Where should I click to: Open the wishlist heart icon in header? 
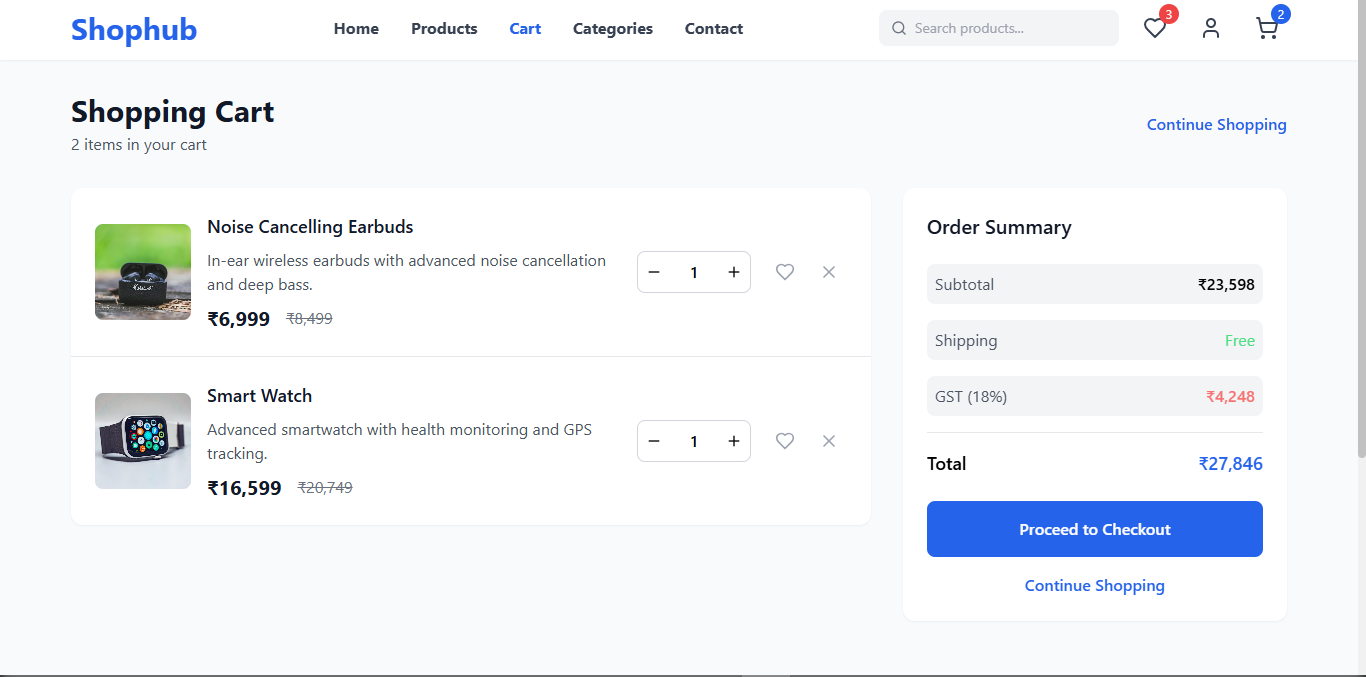[x=1155, y=29]
